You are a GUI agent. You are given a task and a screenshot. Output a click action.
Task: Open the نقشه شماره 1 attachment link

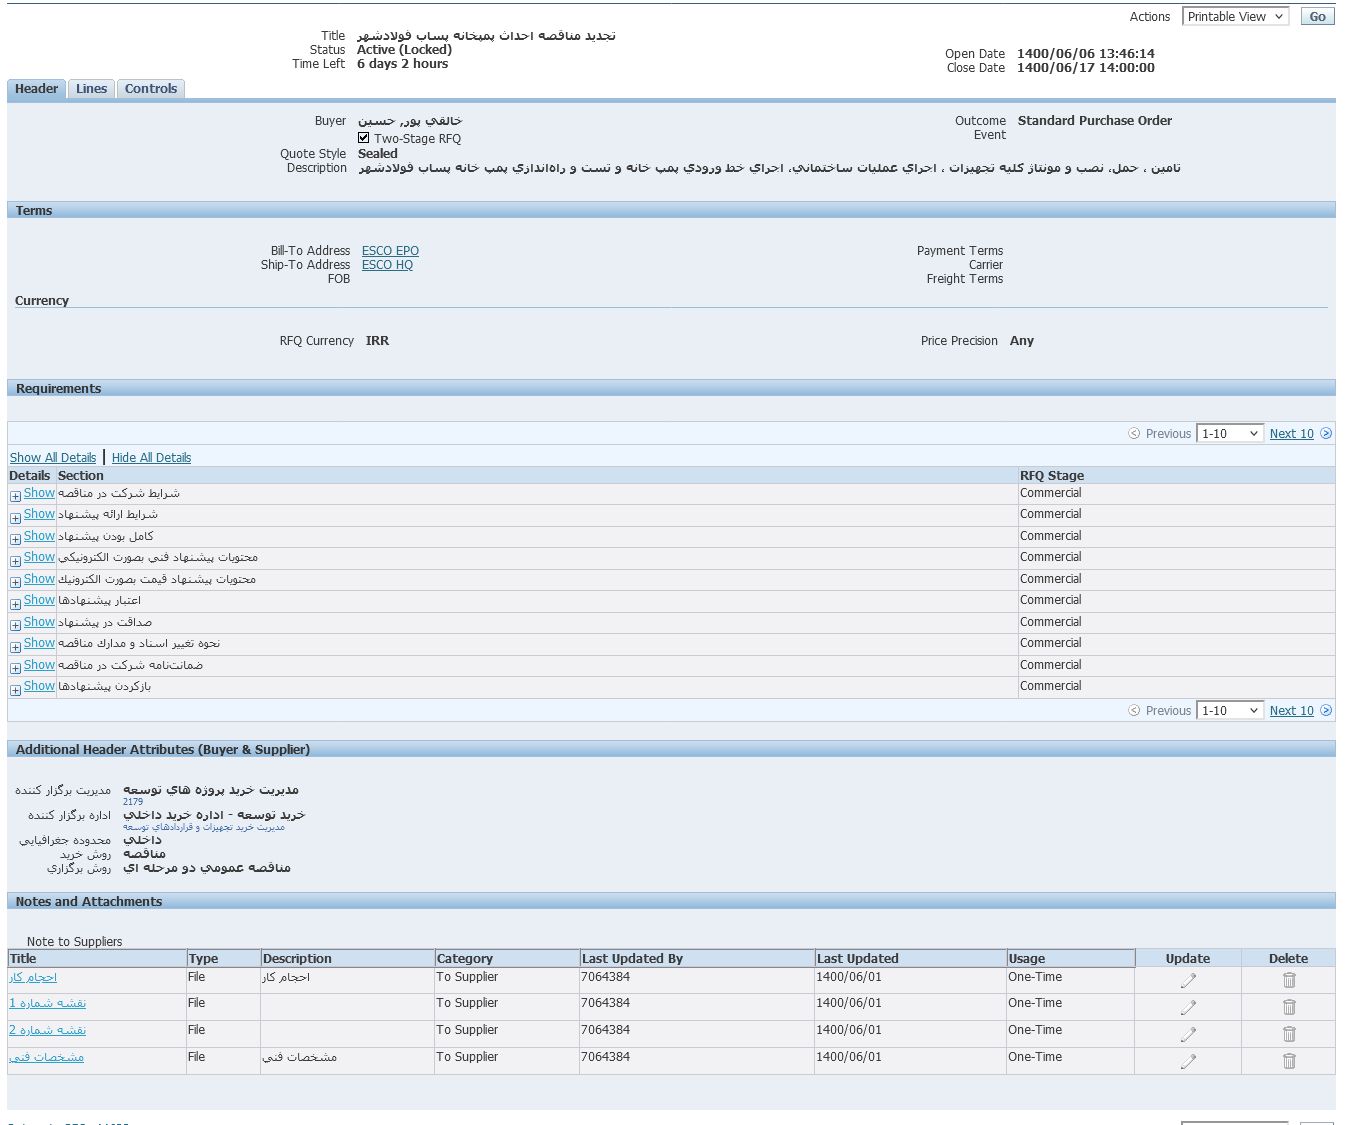pyautogui.click(x=47, y=1003)
